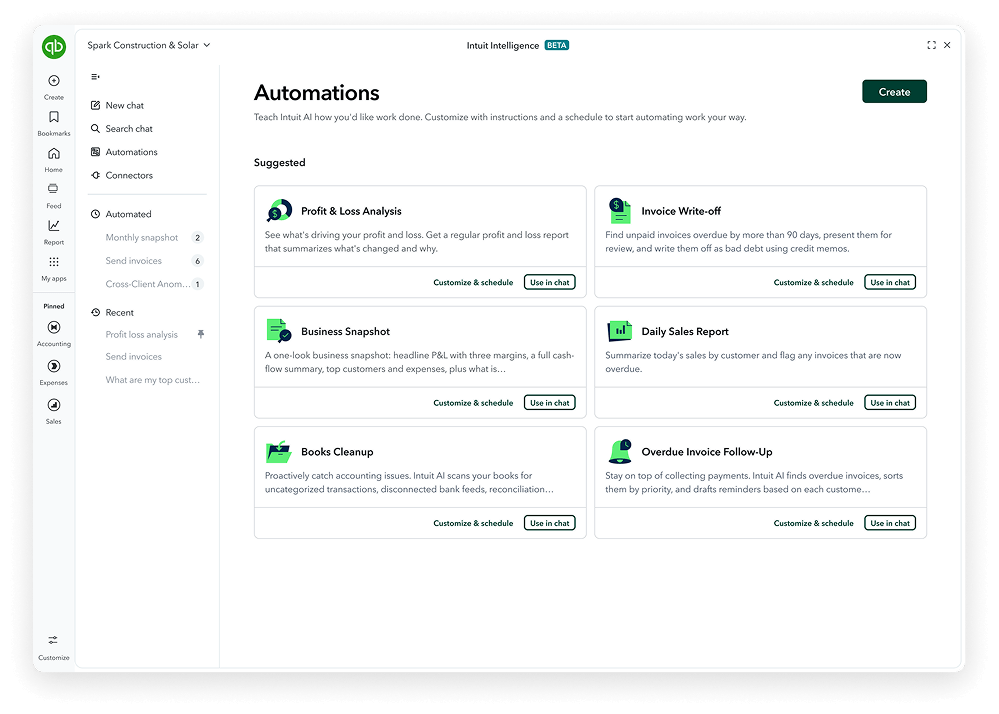Use Profit & Loss Analysis in chat

click(550, 282)
